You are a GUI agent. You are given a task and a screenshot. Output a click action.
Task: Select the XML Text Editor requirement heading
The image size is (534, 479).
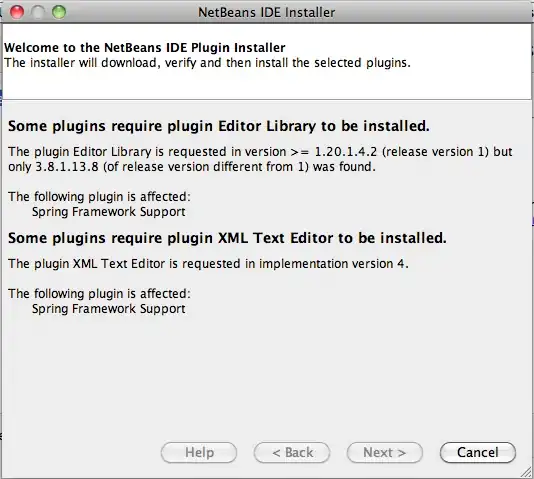click(227, 238)
